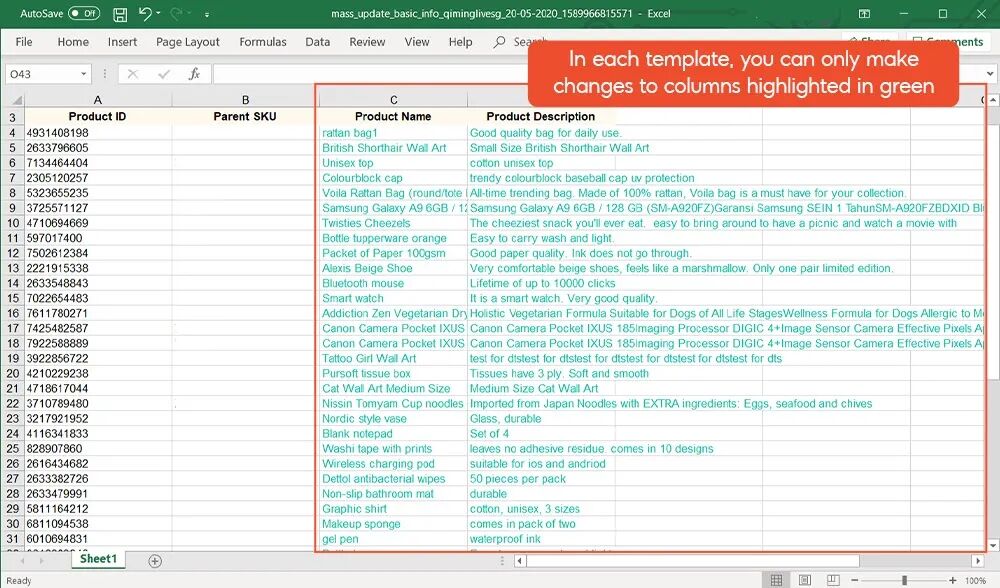Expand the formula bar chevron
Screen dimensions: 1000x588
990,74
